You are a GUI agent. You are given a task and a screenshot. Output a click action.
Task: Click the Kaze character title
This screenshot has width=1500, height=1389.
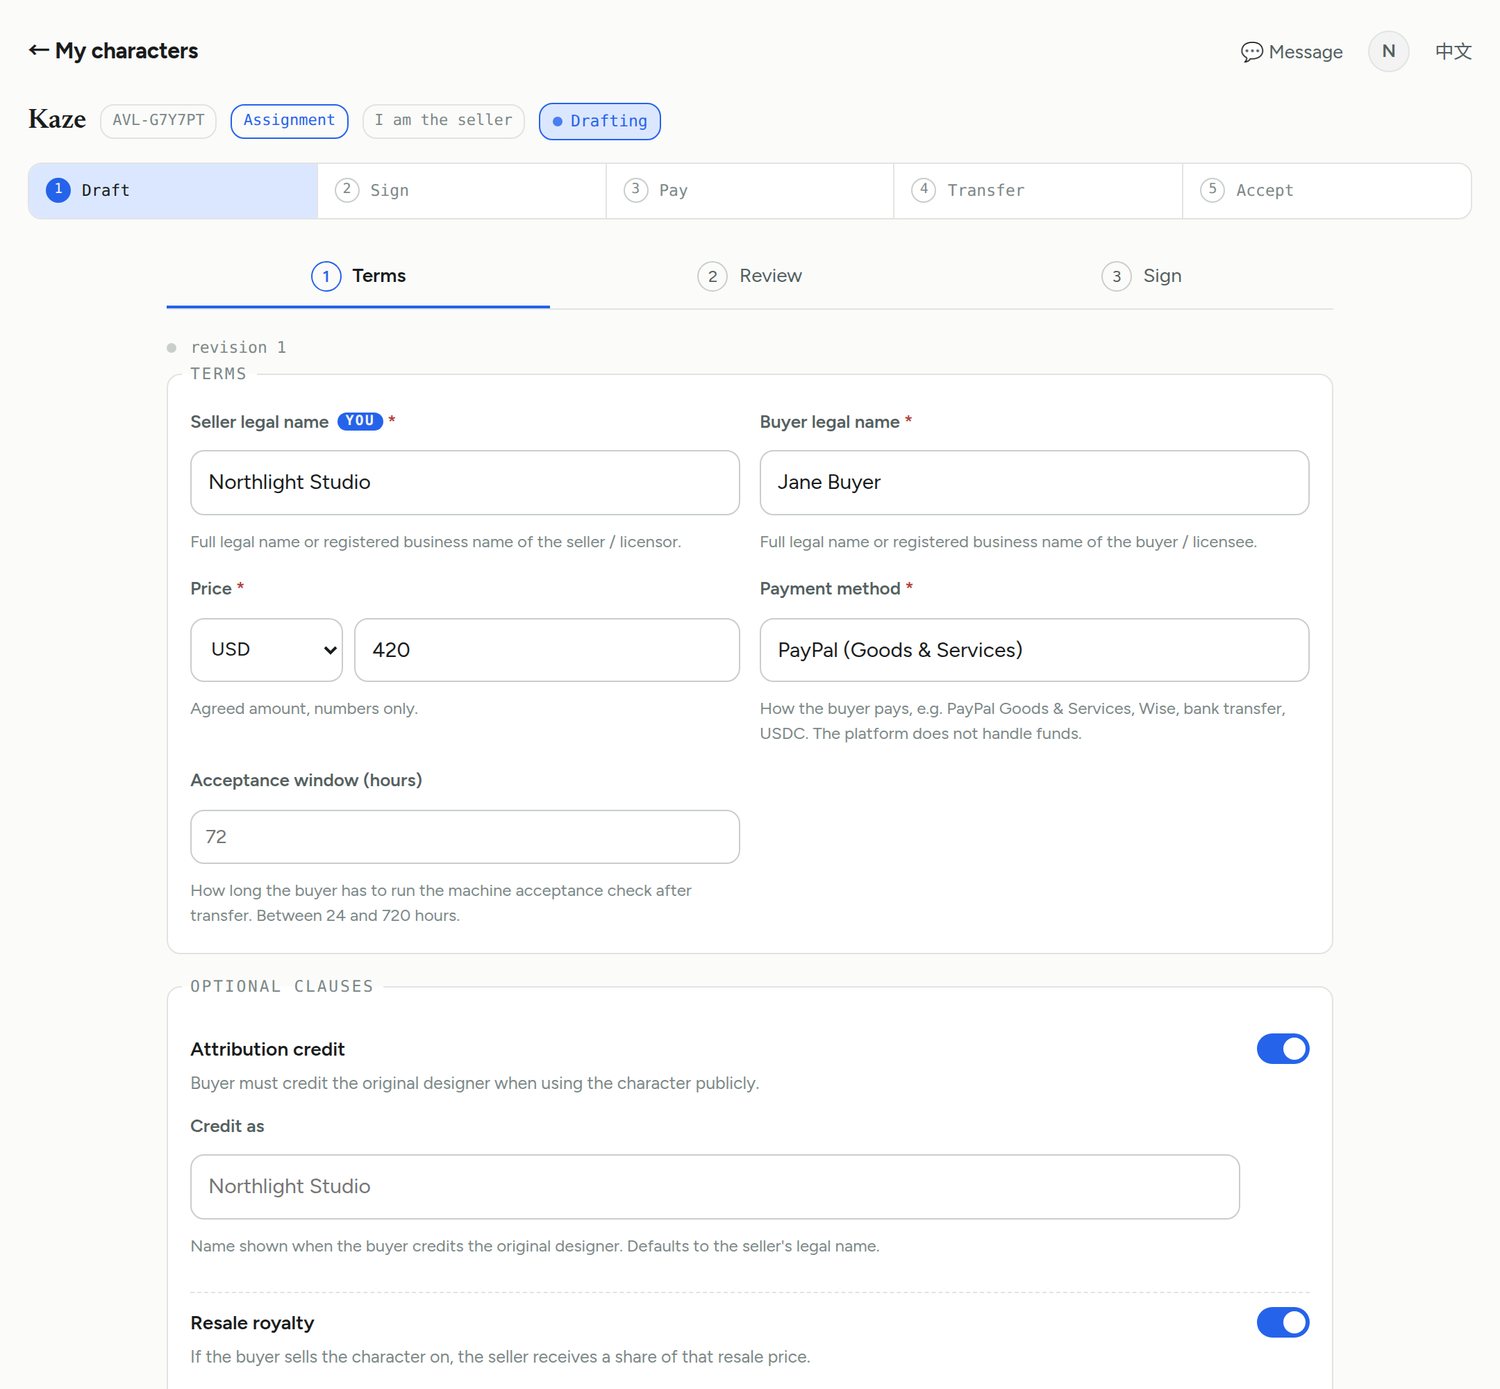[57, 120]
